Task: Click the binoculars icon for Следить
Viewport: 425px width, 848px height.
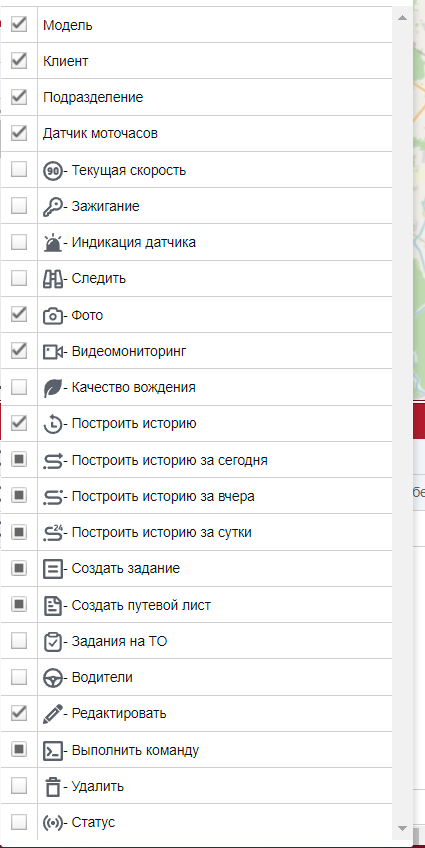Action: coord(53,279)
